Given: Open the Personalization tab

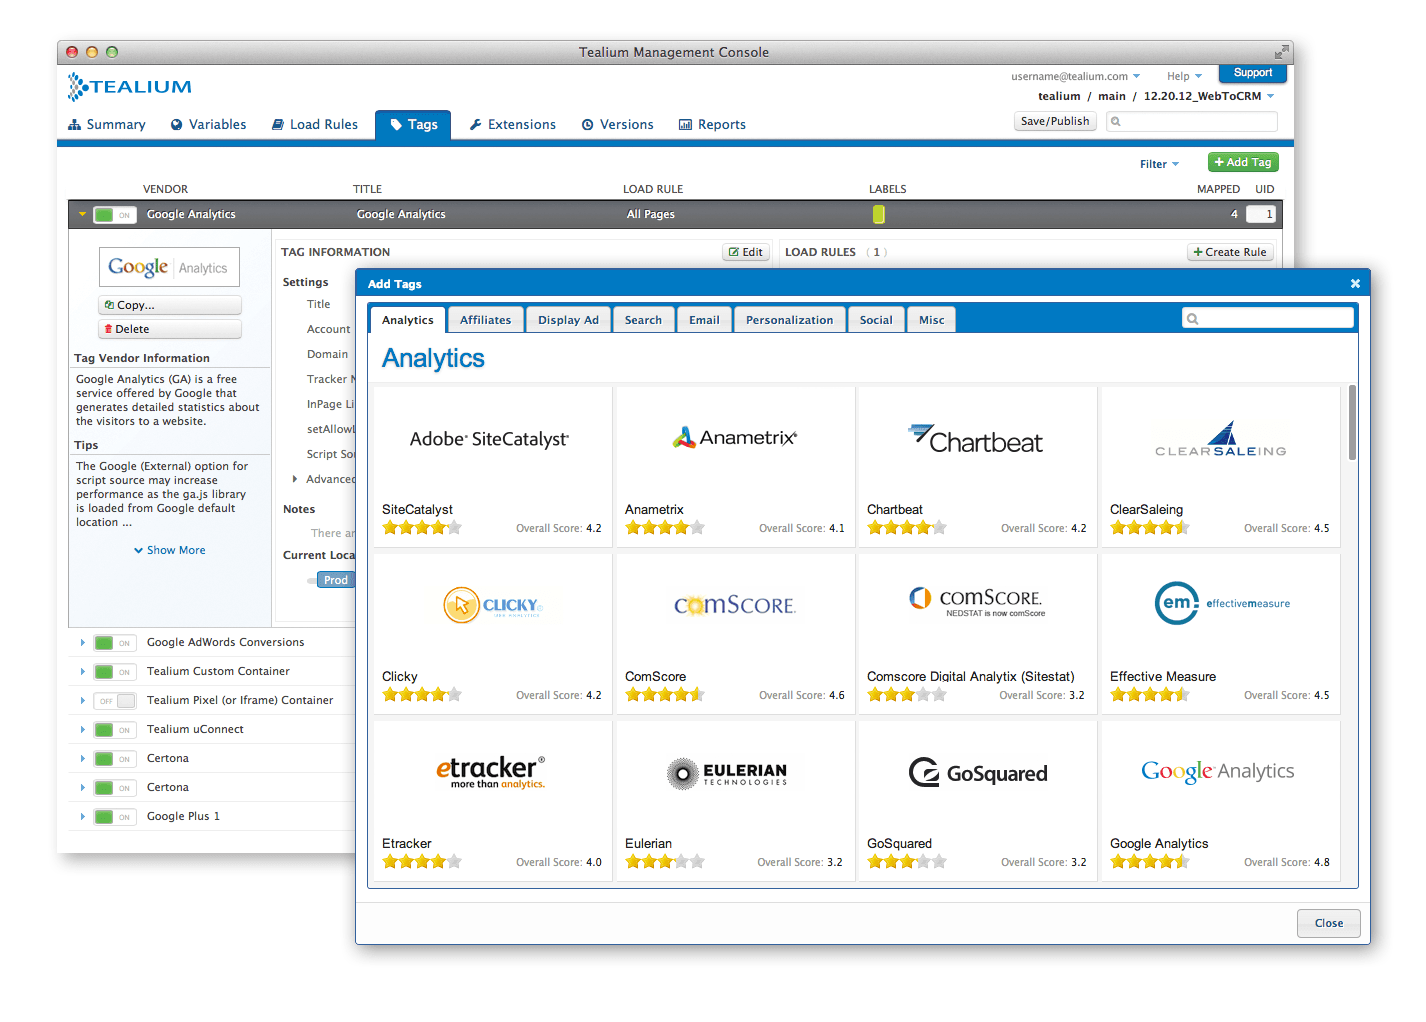Looking at the screenshot, I should click(x=789, y=320).
